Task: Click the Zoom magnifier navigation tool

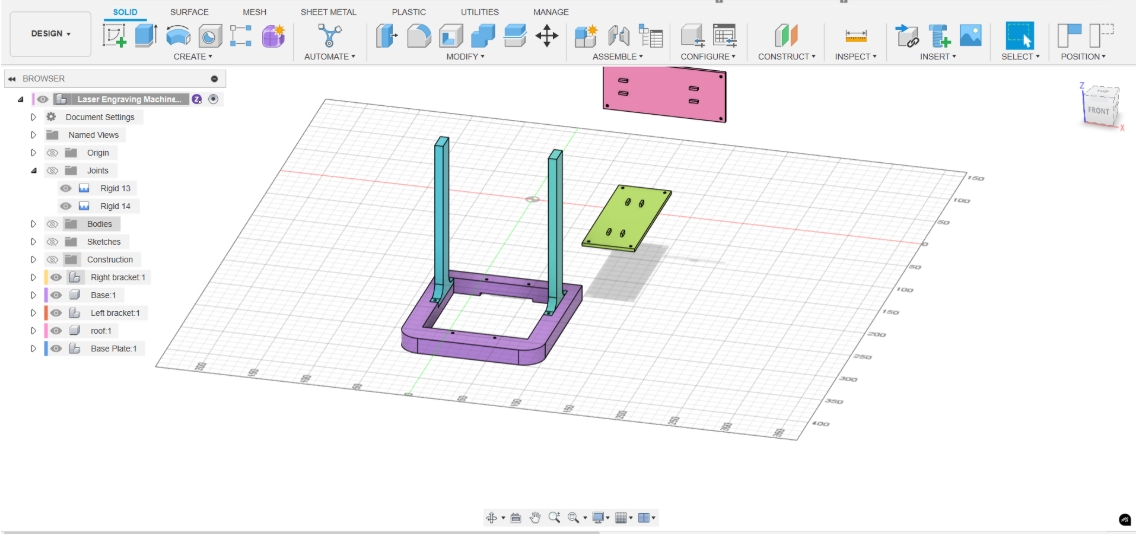Action: pyautogui.click(x=554, y=517)
